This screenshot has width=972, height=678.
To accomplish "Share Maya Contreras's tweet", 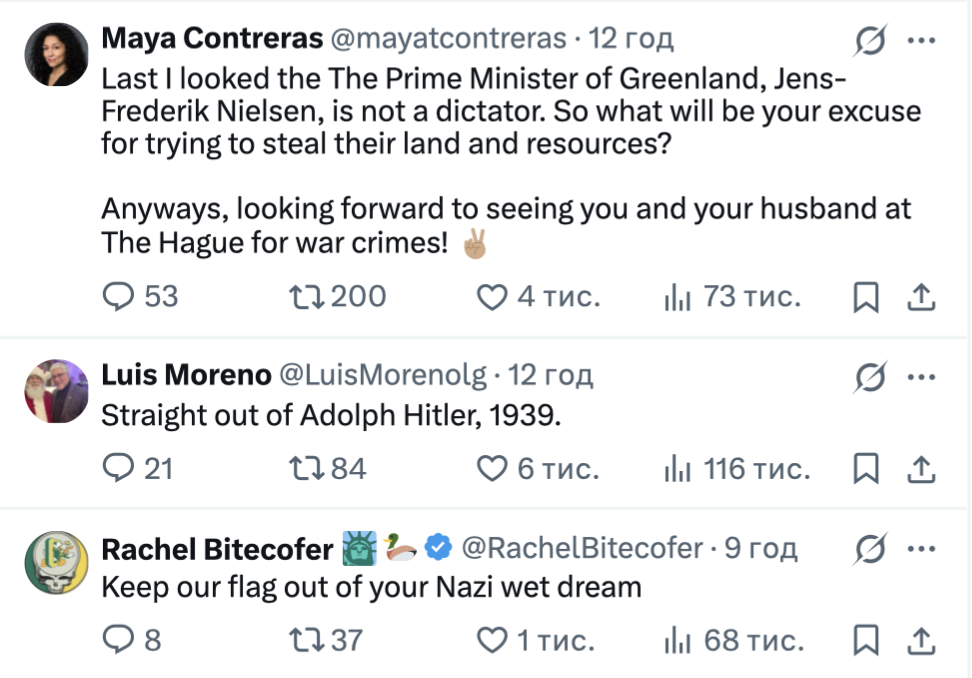I will (x=920, y=297).
